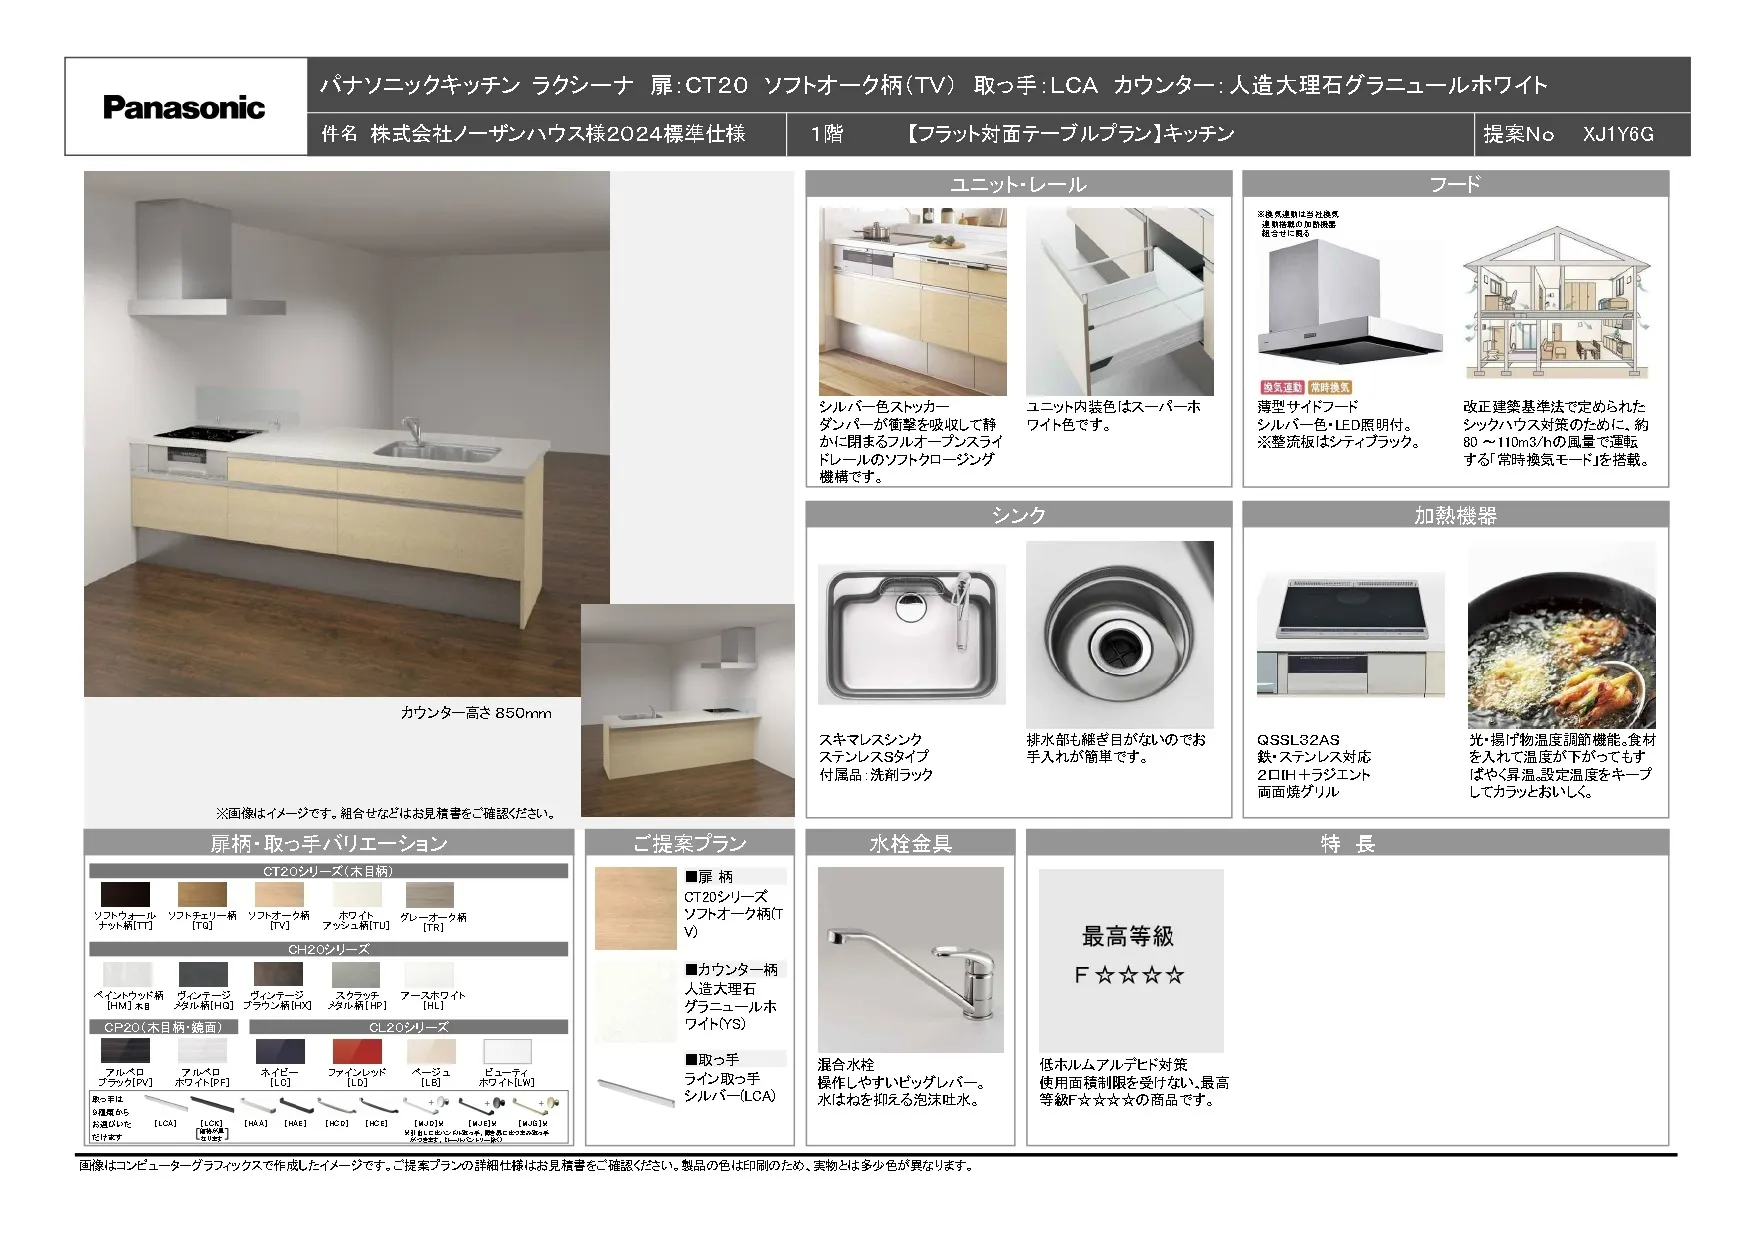This screenshot has width=1755, height=1240.
Task: Click the 最高等級 F☆☆☆☆ badge
Action: (x=1131, y=960)
